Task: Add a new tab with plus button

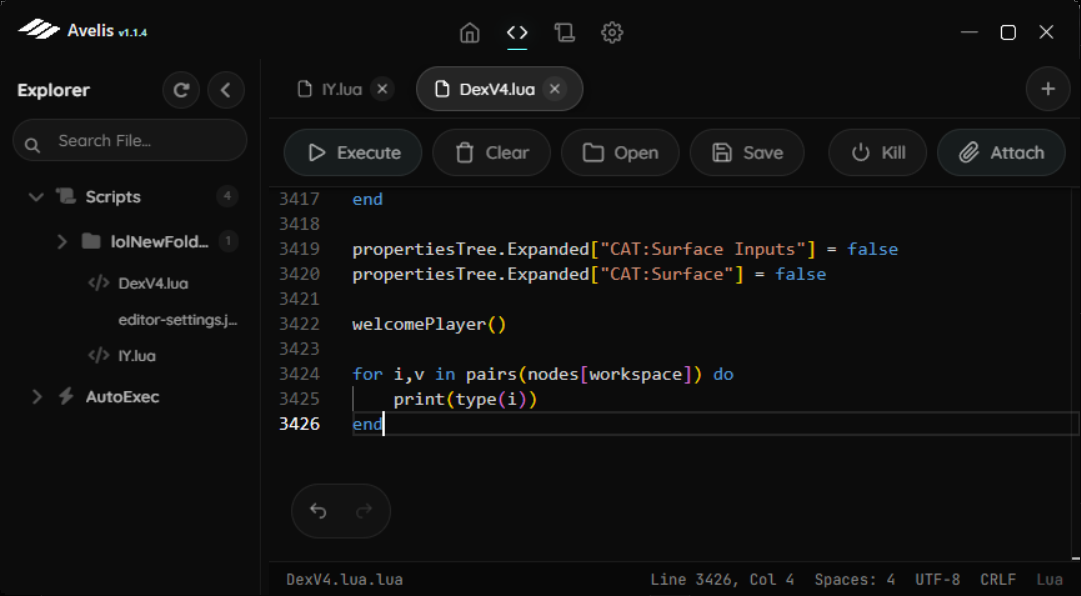Action: coord(1048,89)
